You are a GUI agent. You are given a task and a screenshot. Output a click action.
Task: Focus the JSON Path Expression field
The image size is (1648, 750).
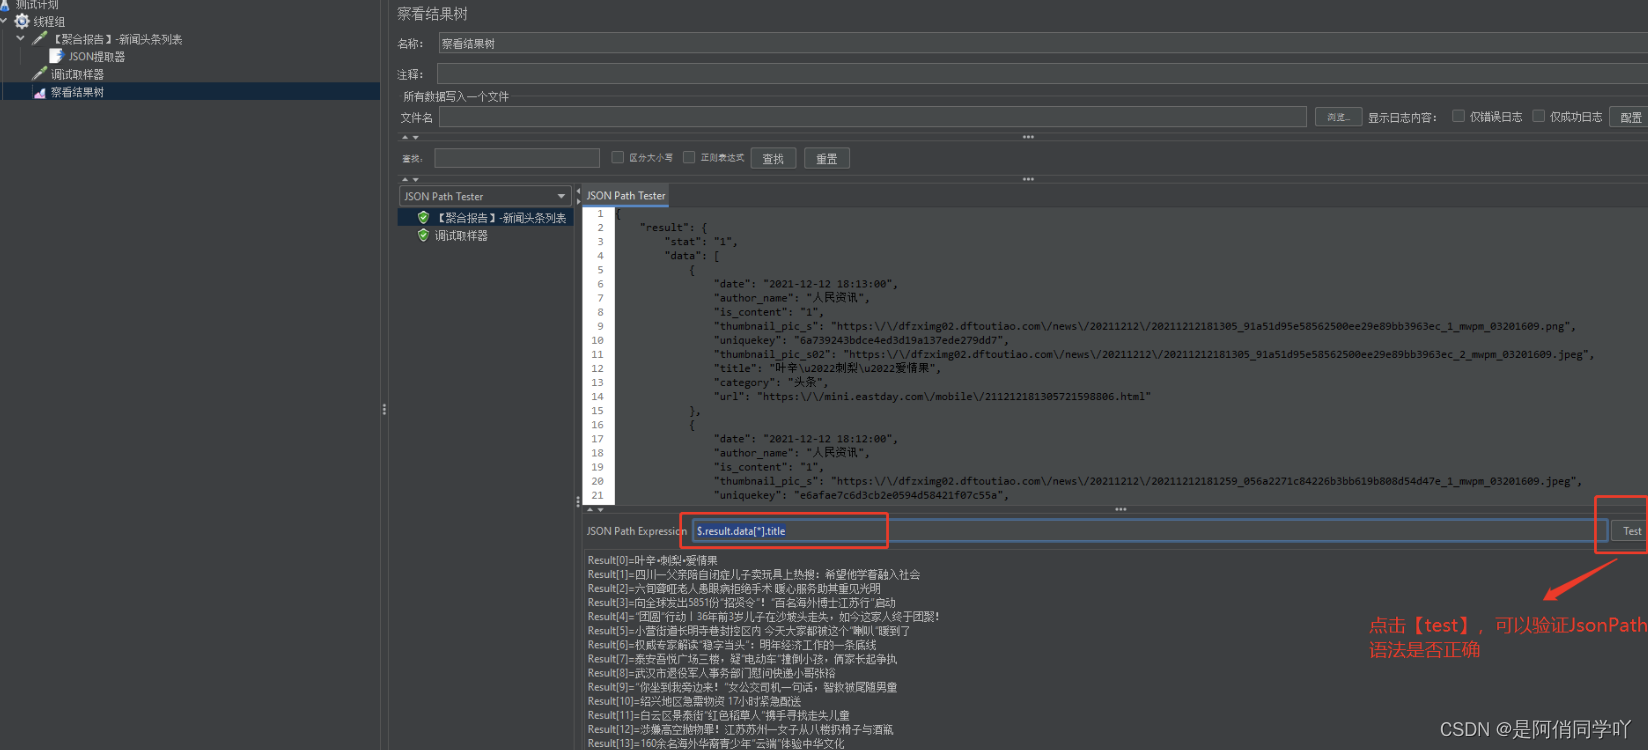pos(1150,531)
